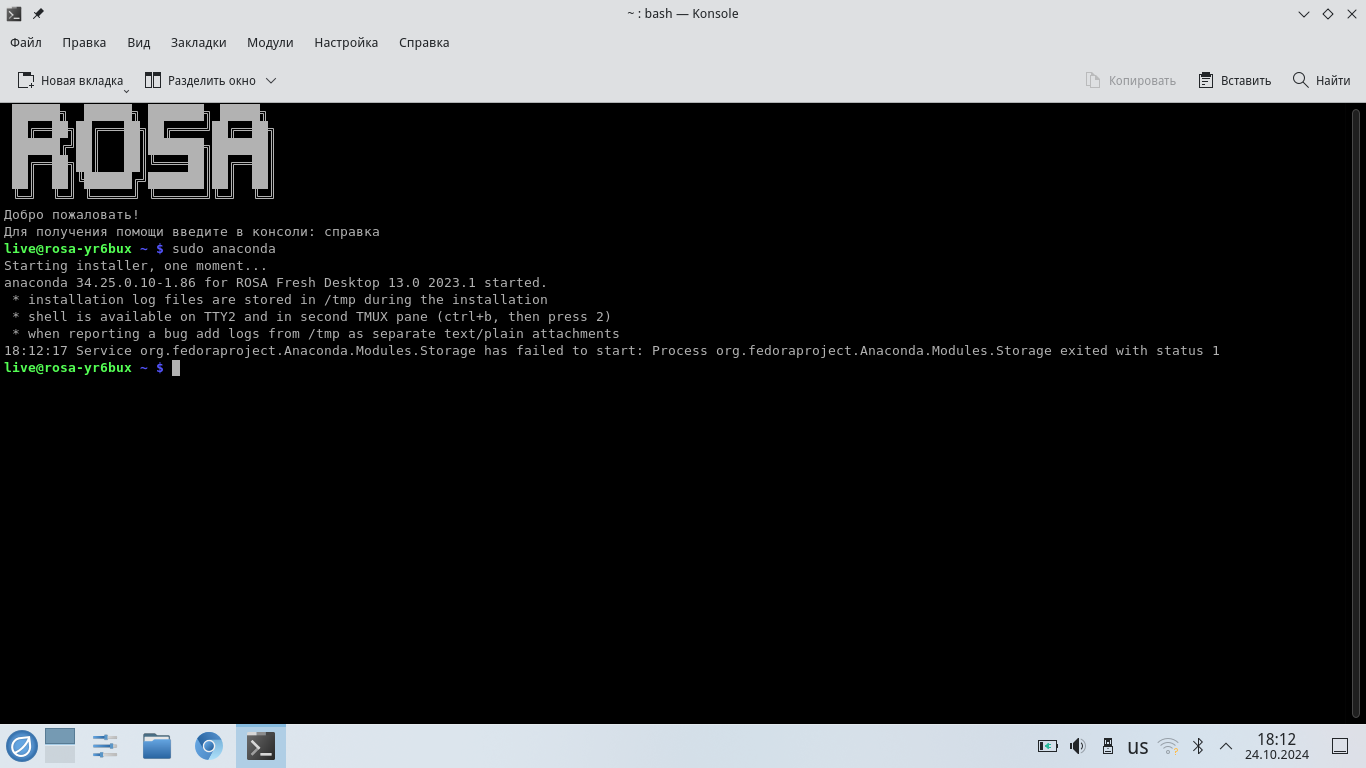Open the volume control tray icon
The width and height of the screenshot is (1366, 768).
(1077, 746)
